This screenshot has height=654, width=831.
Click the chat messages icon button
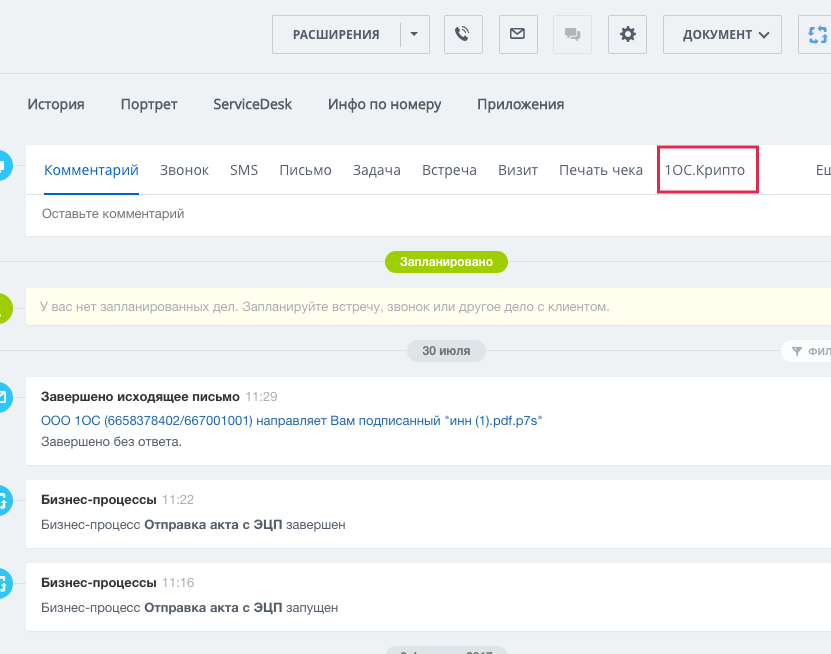click(572, 34)
